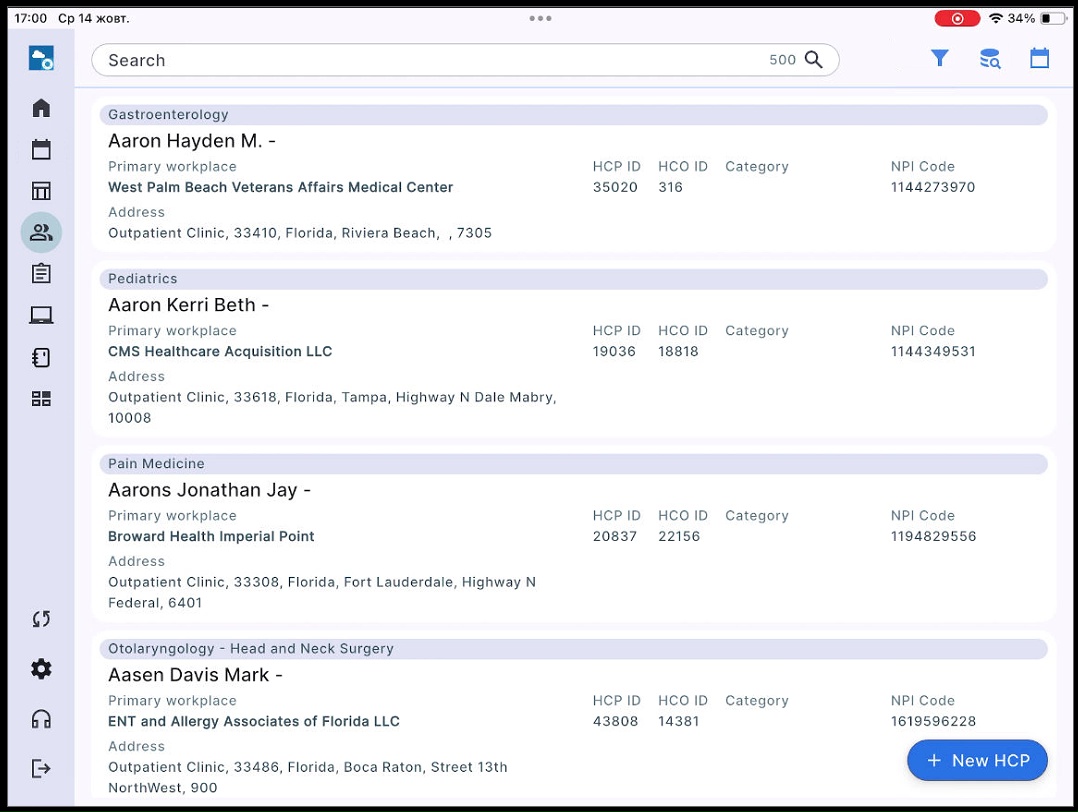Click the three-dot multitasking indicator at top
The height and width of the screenshot is (812, 1078).
point(540,19)
